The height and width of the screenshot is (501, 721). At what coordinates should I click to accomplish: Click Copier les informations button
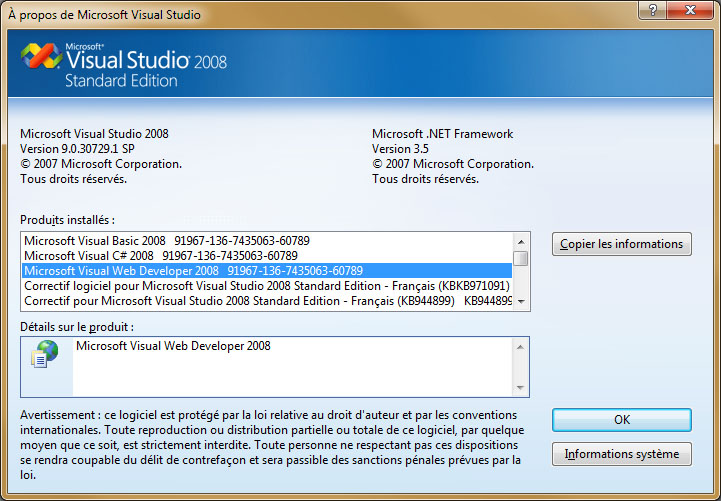(622, 244)
